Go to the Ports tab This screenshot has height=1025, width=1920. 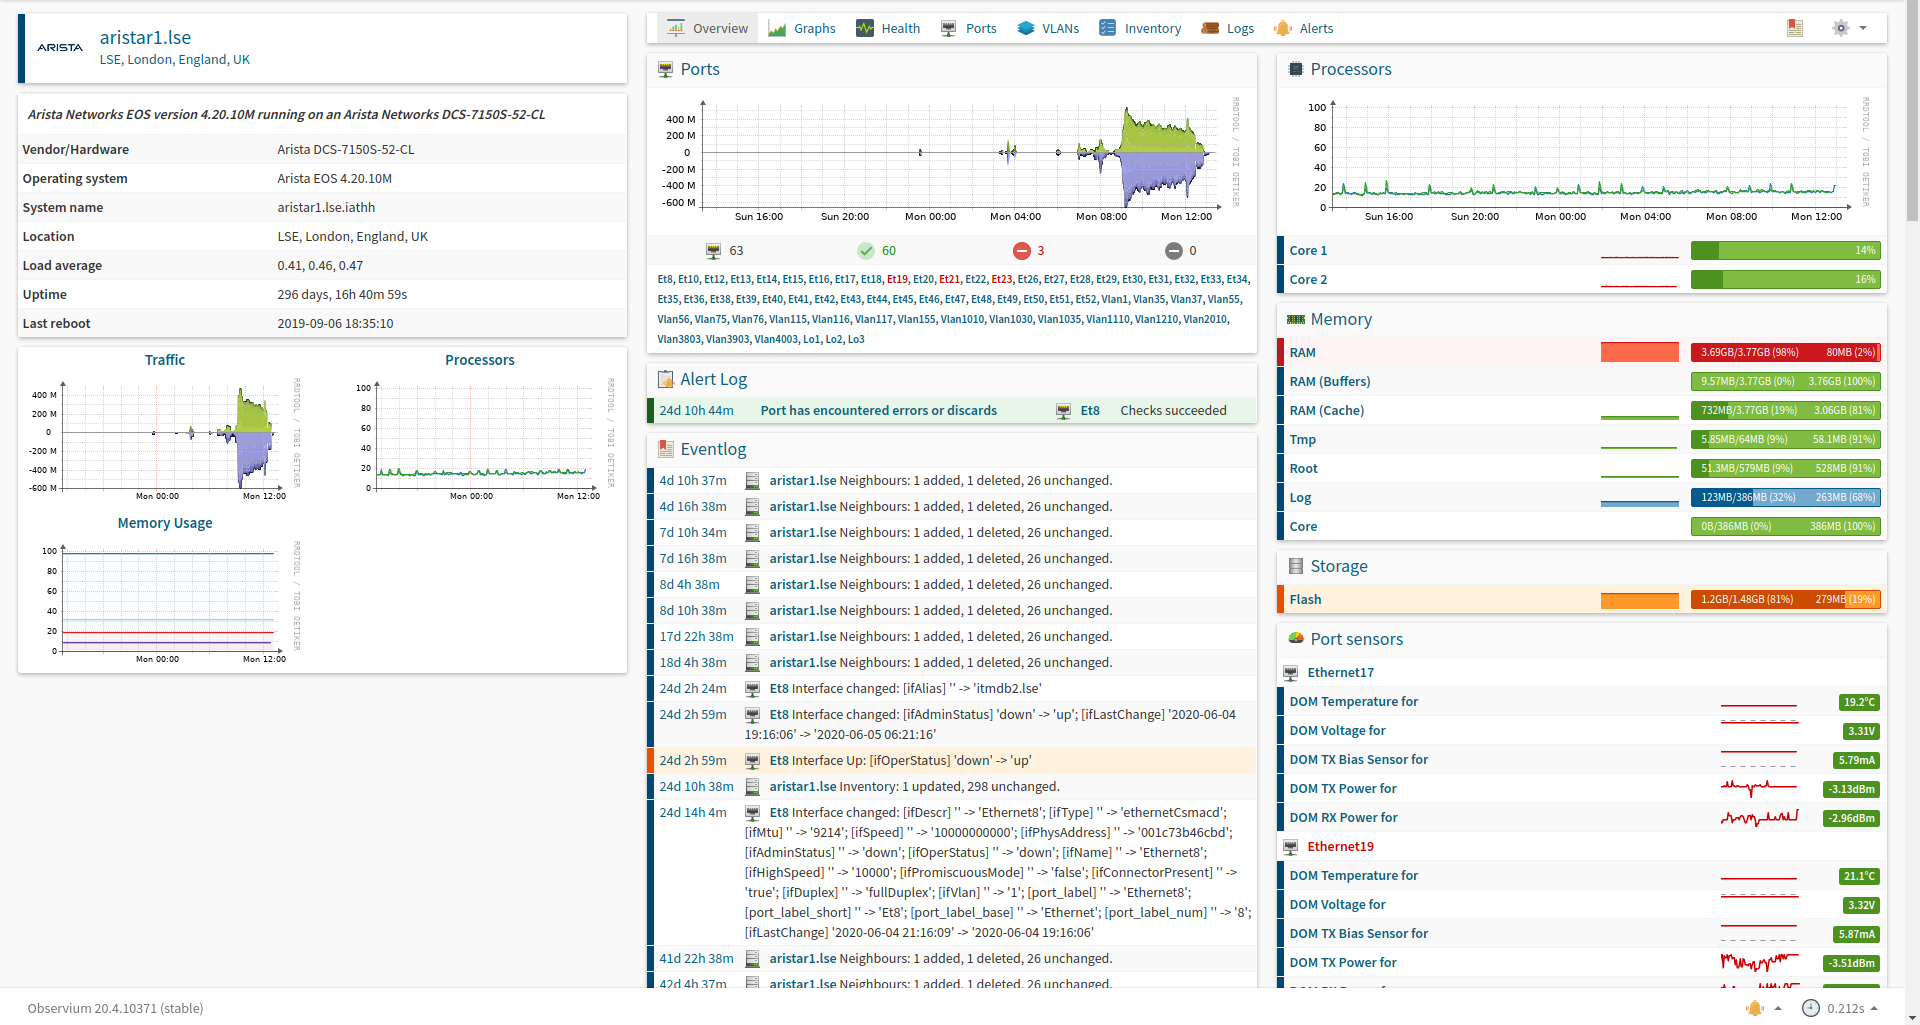pos(968,28)
